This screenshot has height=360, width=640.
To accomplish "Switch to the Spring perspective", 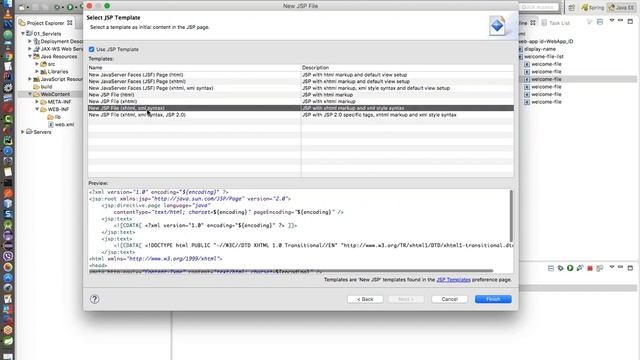I will tap(593, 7).
